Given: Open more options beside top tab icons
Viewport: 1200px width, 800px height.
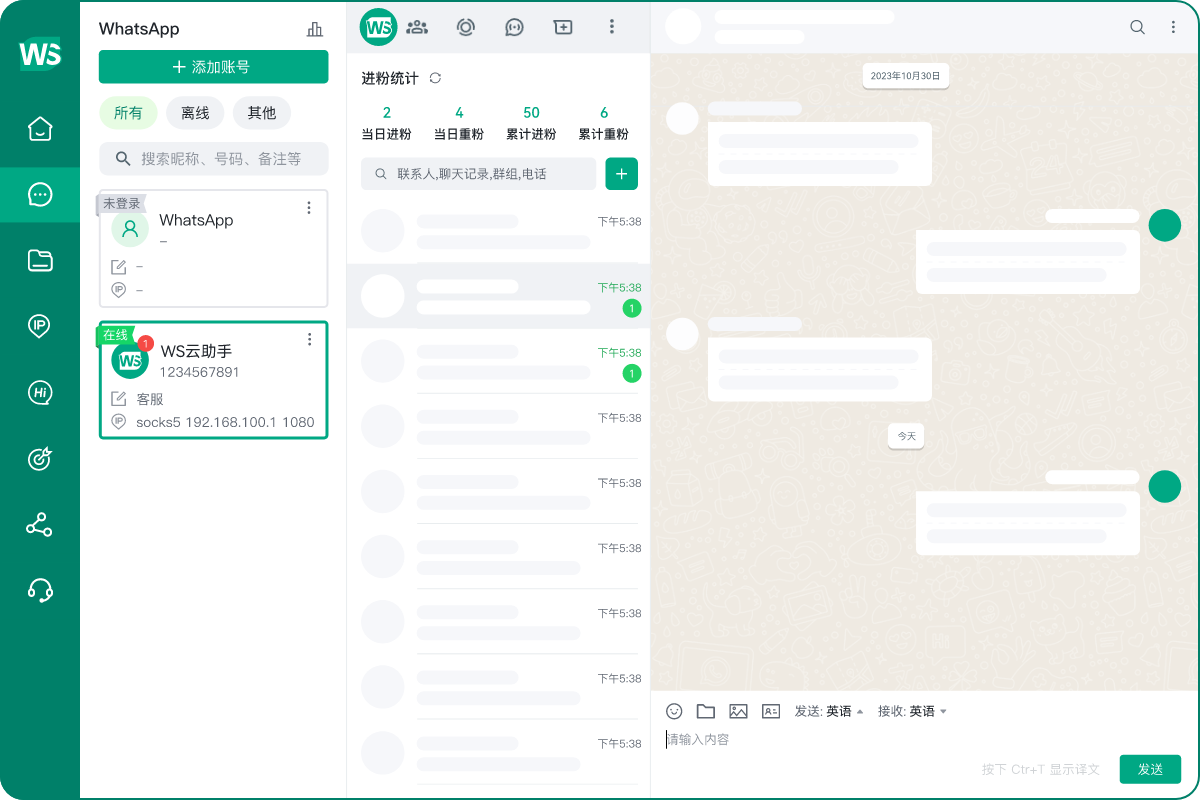Looking at the screenshot, I should pyautogui.click(x=612, y=27).
